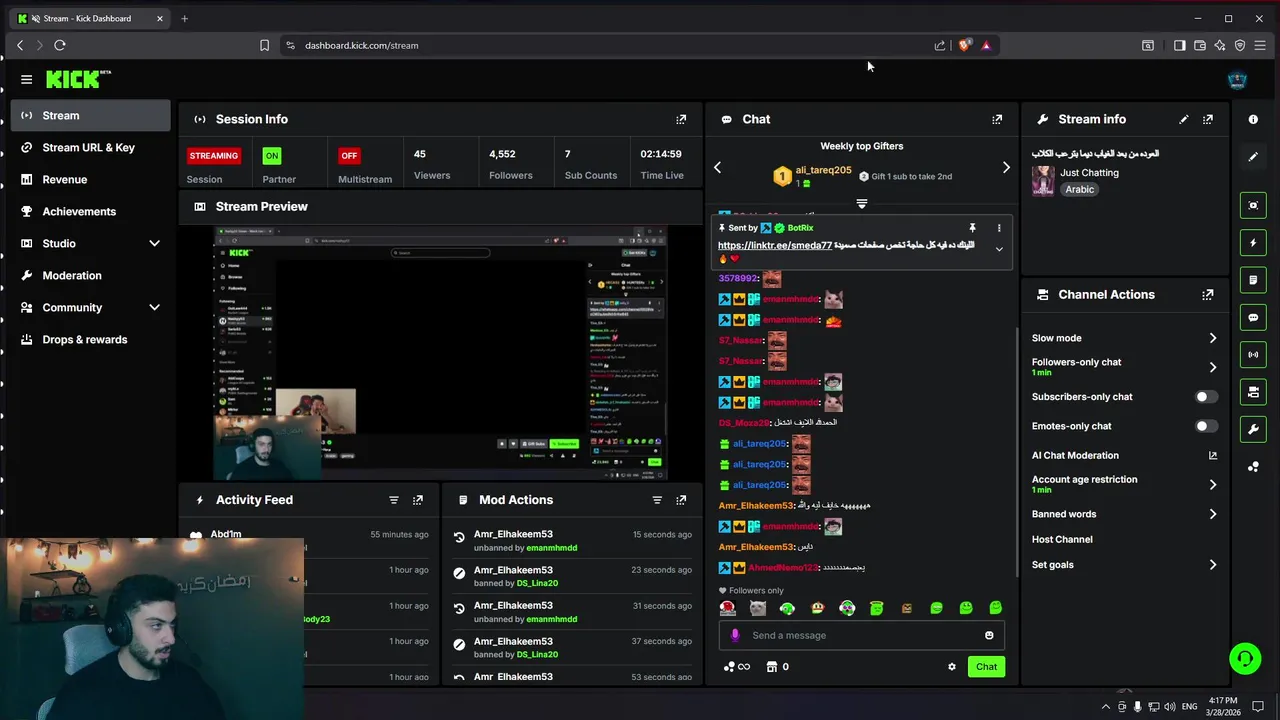Click the green support headset button
The height and width of the screenshot is (720, 1280).
point(1245,659)
